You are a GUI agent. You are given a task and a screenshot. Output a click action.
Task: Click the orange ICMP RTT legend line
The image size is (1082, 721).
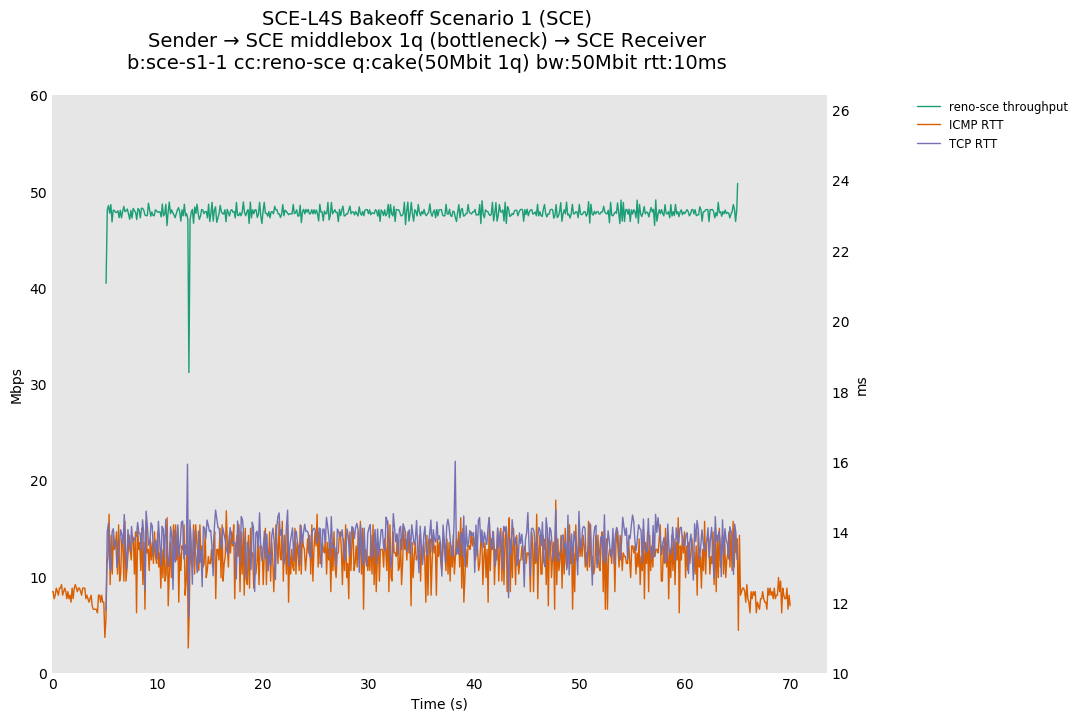click(x=929, y=125)
